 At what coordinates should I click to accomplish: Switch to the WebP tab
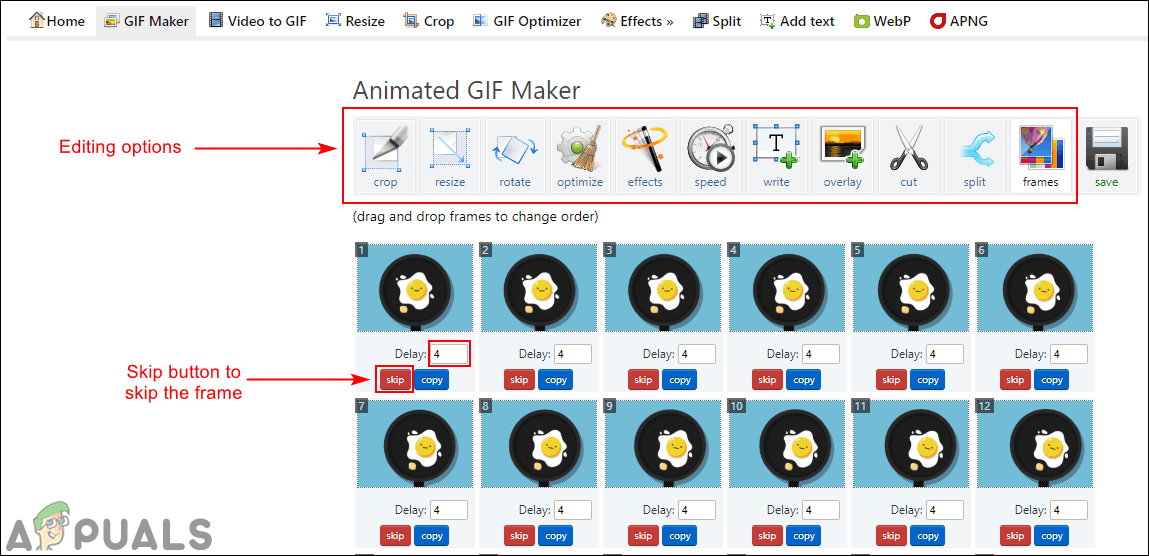click(882, 21)
